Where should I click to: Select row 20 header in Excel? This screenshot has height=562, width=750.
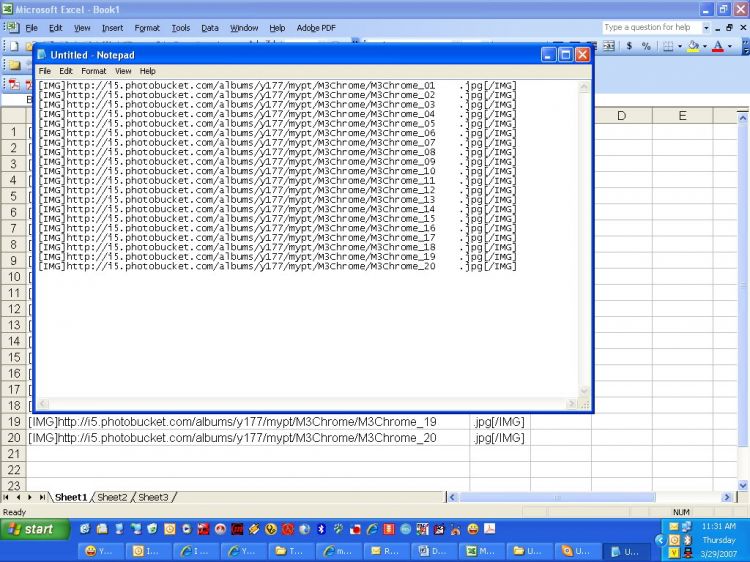pyautogui.click(x=14, y=438)
